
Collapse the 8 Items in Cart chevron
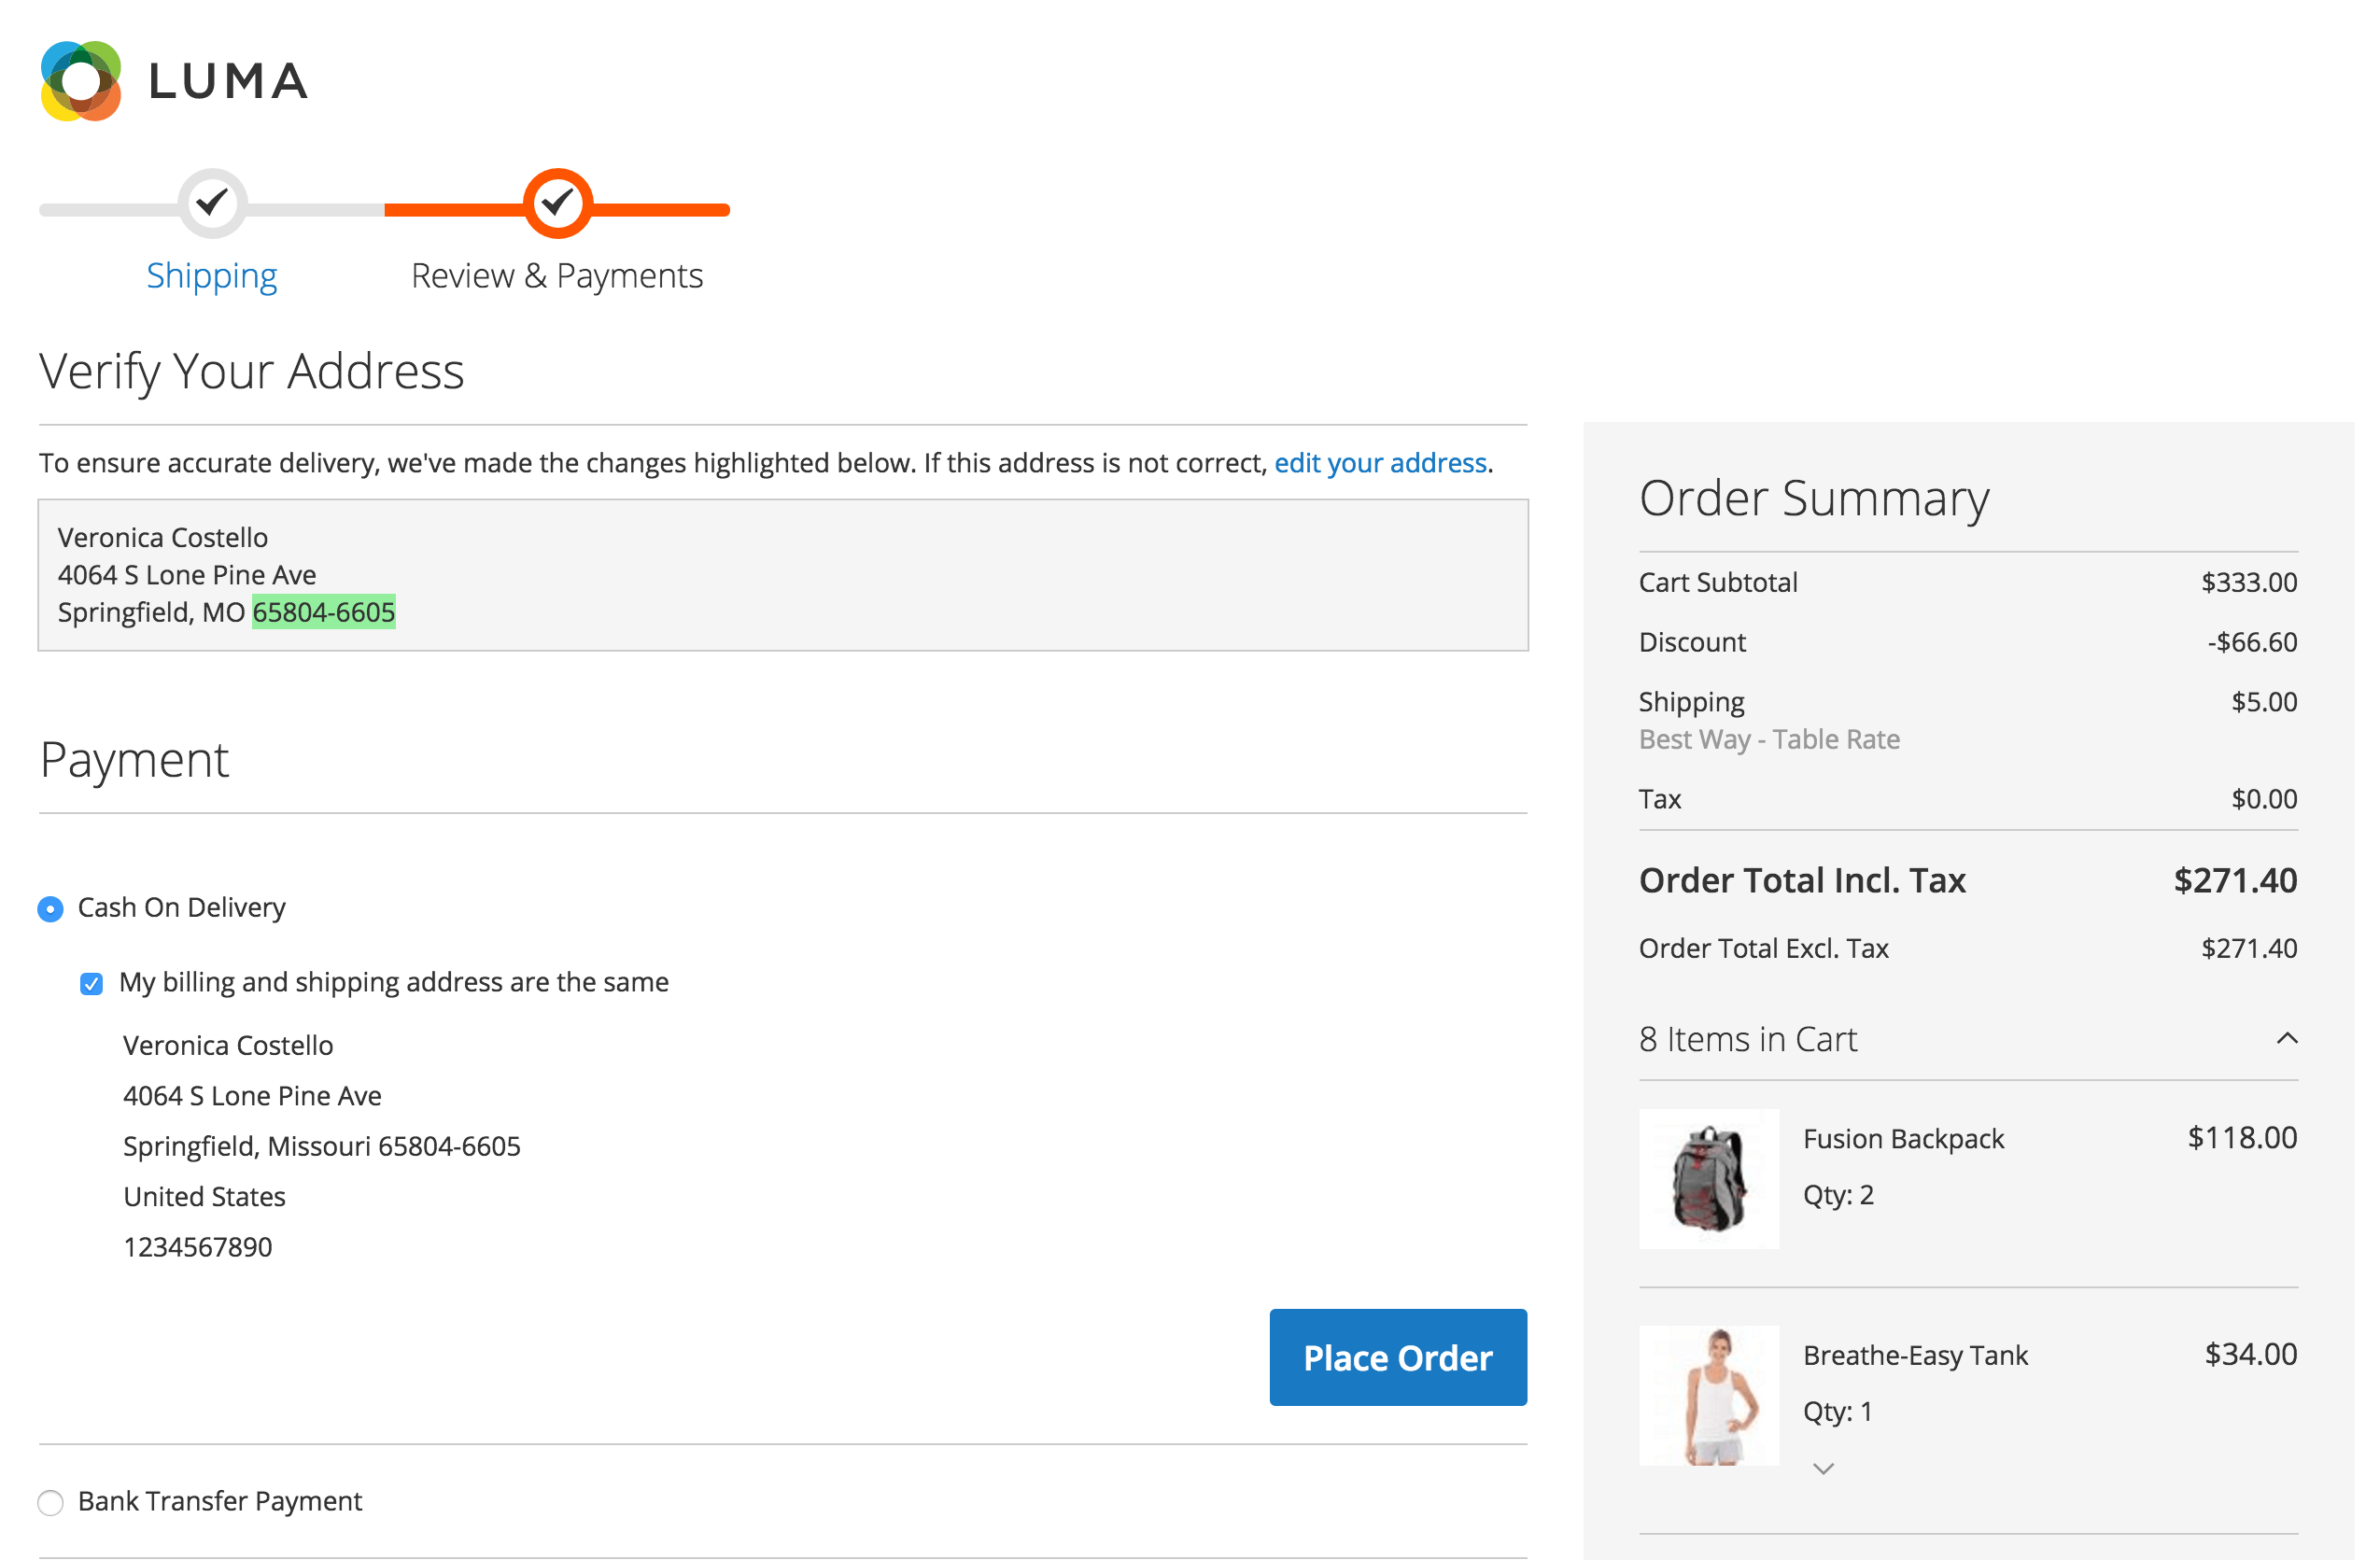point(2286,1039)
